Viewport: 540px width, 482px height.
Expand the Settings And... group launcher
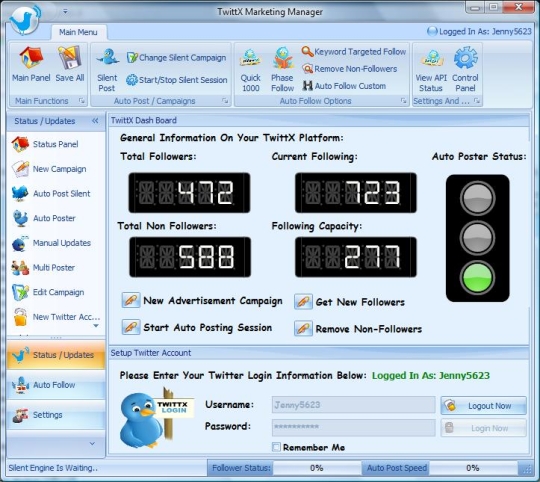pos(477,101)
